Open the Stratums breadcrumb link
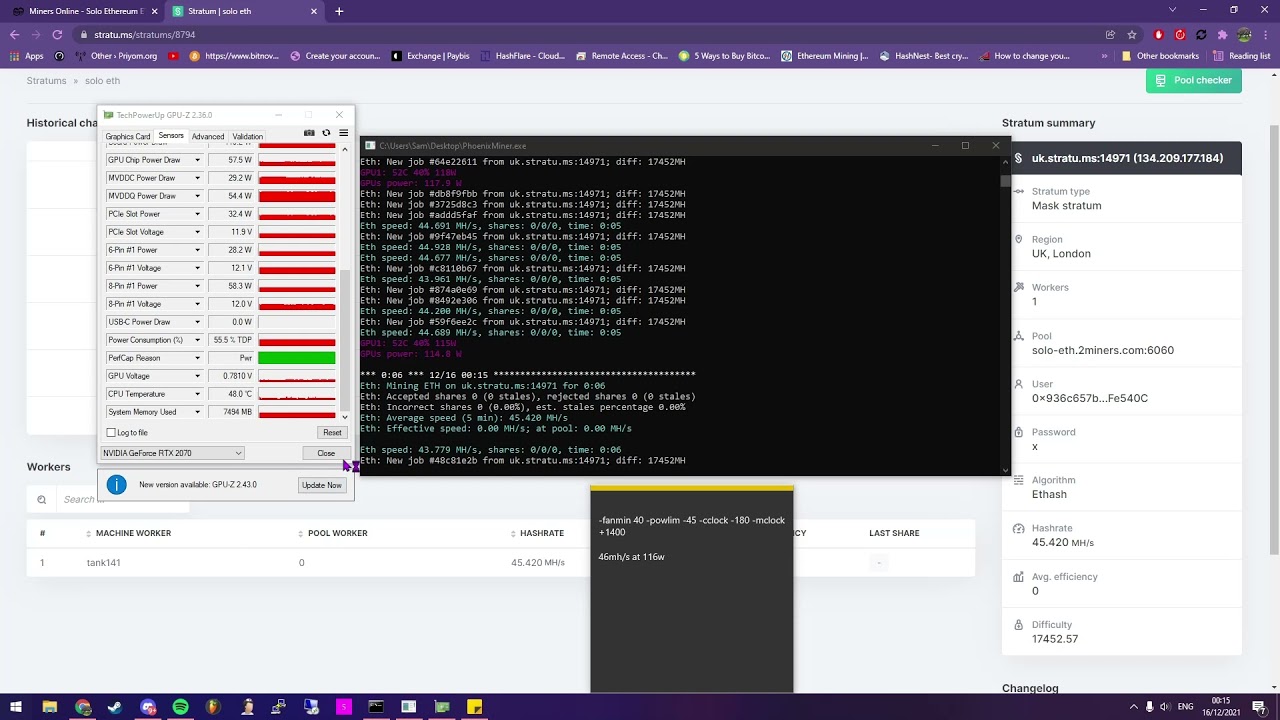Viewport: 1280px width, 720px height. [x=46, y=81]
